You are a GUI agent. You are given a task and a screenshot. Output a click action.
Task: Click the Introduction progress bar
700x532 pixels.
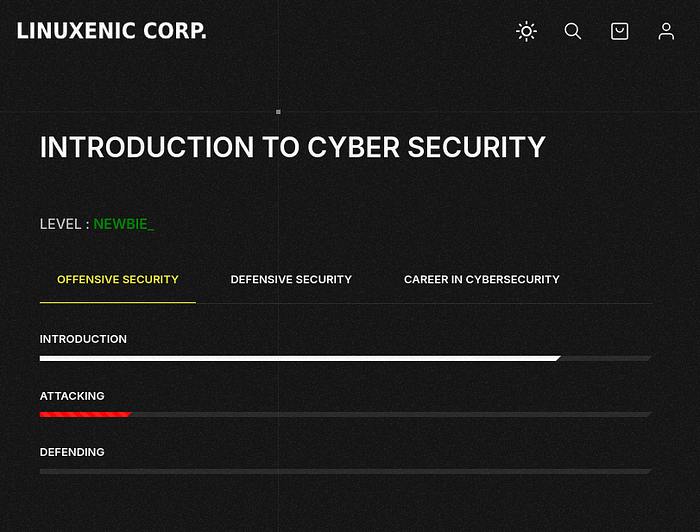point(346,358)
